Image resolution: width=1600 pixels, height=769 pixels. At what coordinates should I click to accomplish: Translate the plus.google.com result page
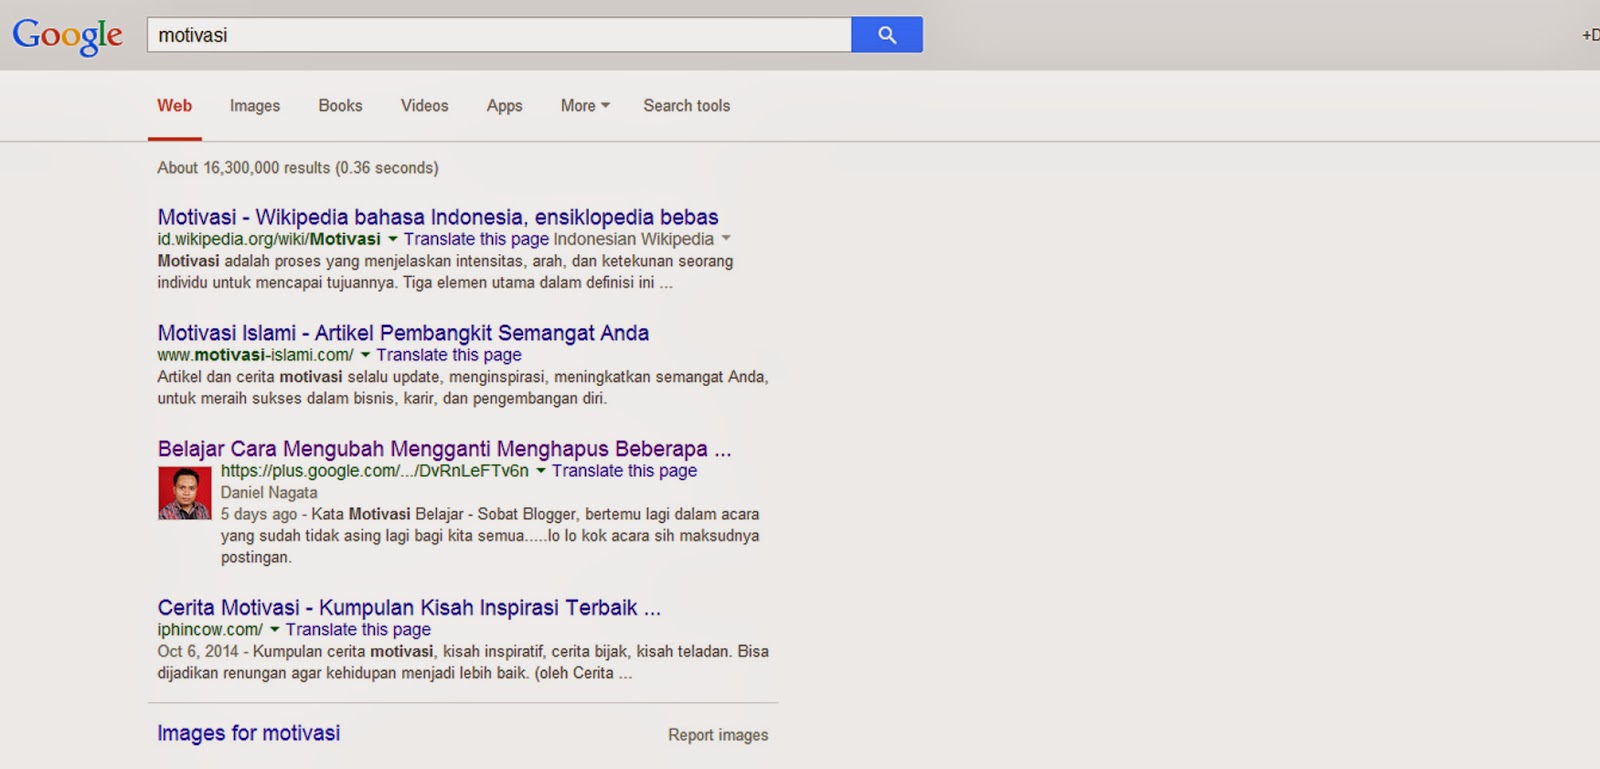[624, 471]
